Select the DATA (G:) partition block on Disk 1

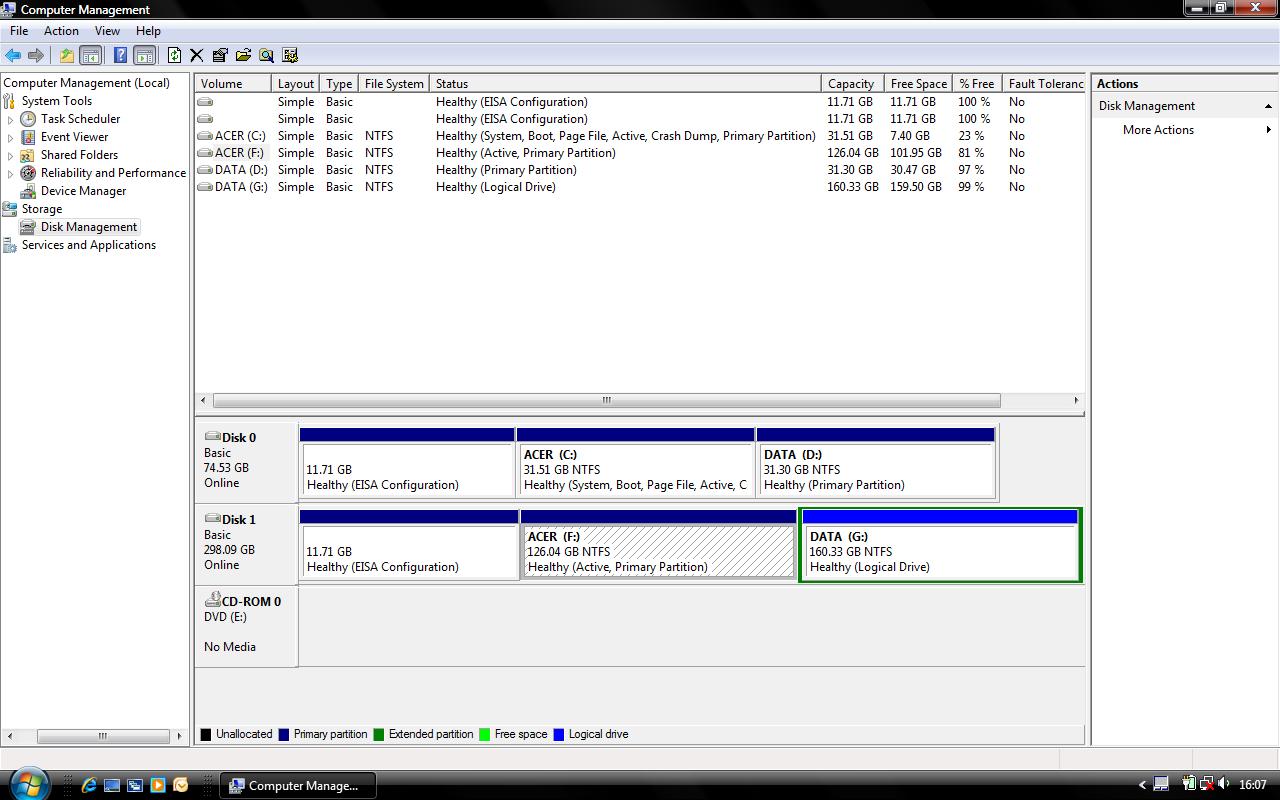[x=940, y=551]
